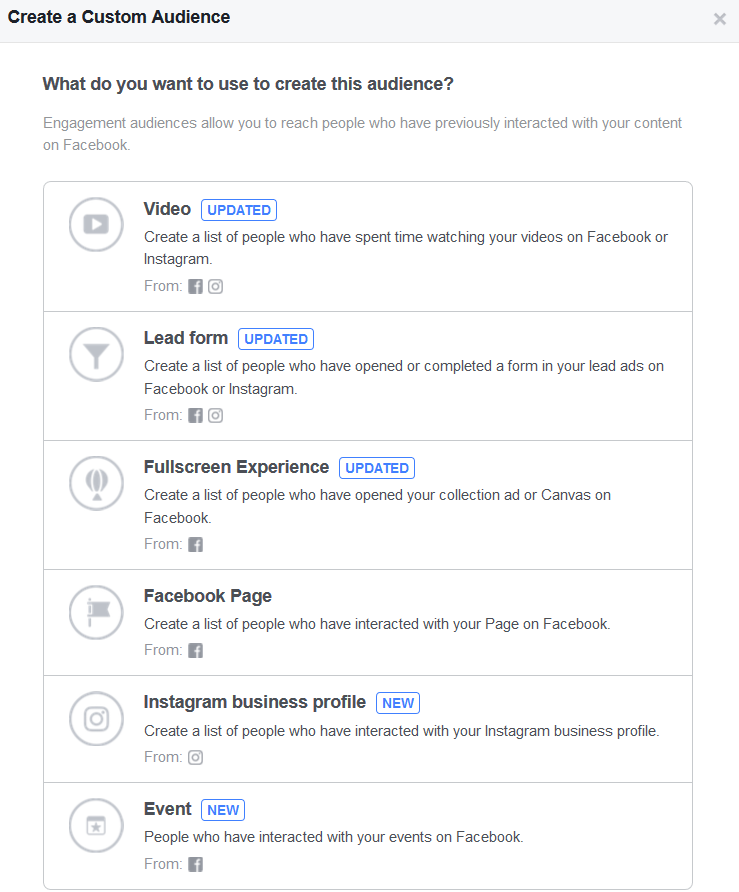Click Facebook source icon under Event
This screenshot has width=739, height=892.
click(x=196, y=864)
